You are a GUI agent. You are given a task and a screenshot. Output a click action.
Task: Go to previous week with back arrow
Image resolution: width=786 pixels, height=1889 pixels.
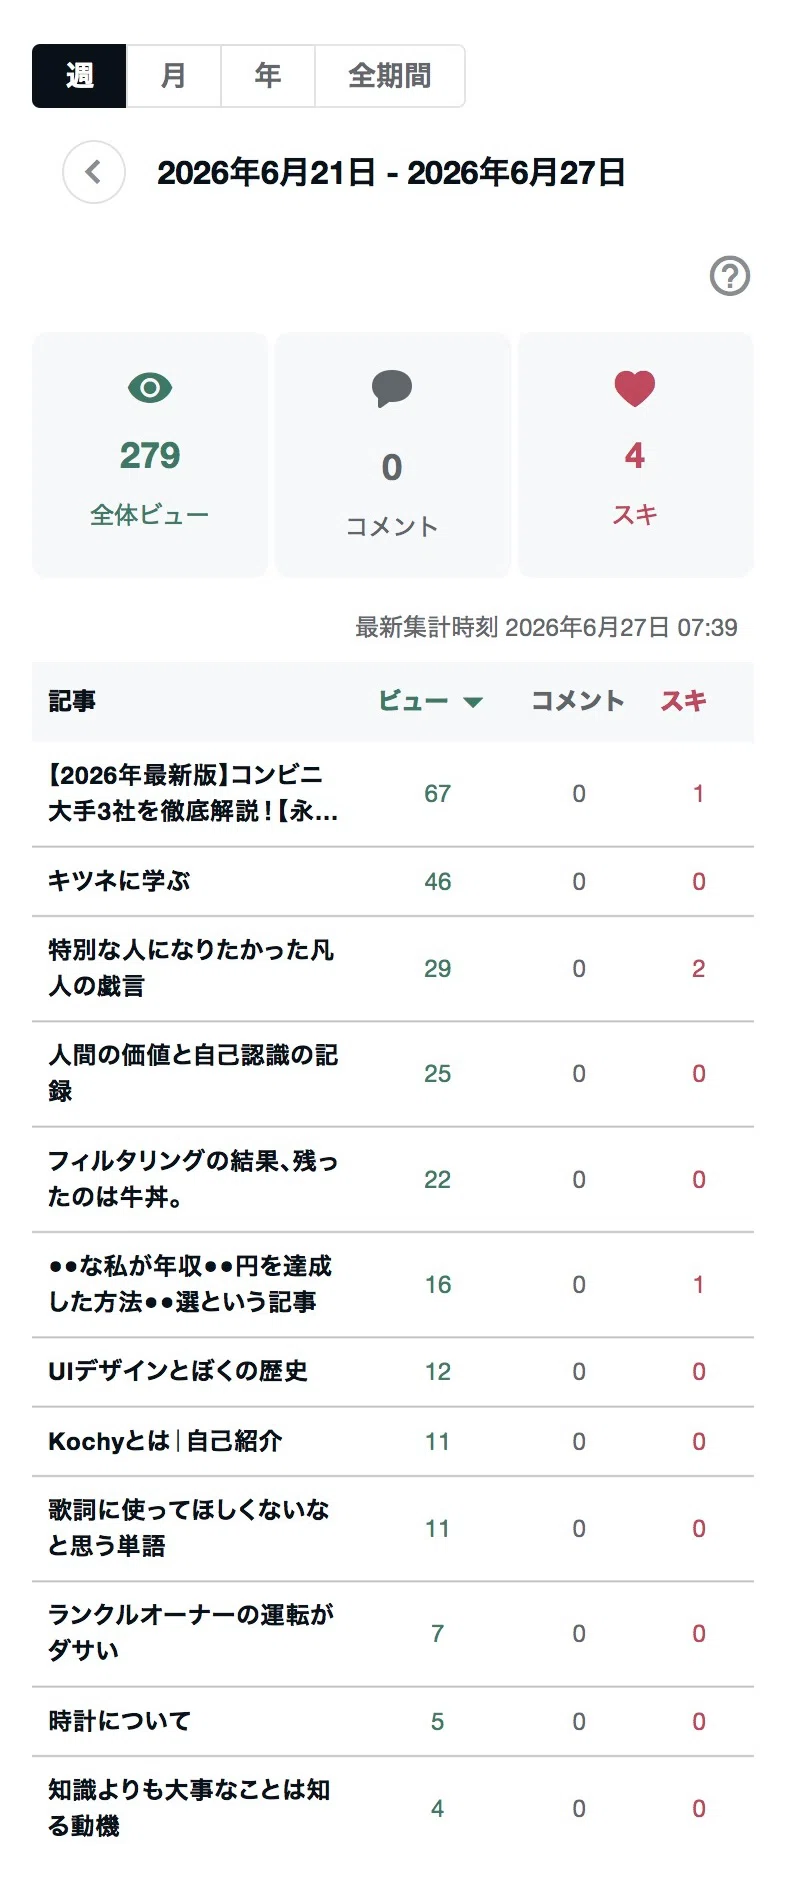coord(94,172)
